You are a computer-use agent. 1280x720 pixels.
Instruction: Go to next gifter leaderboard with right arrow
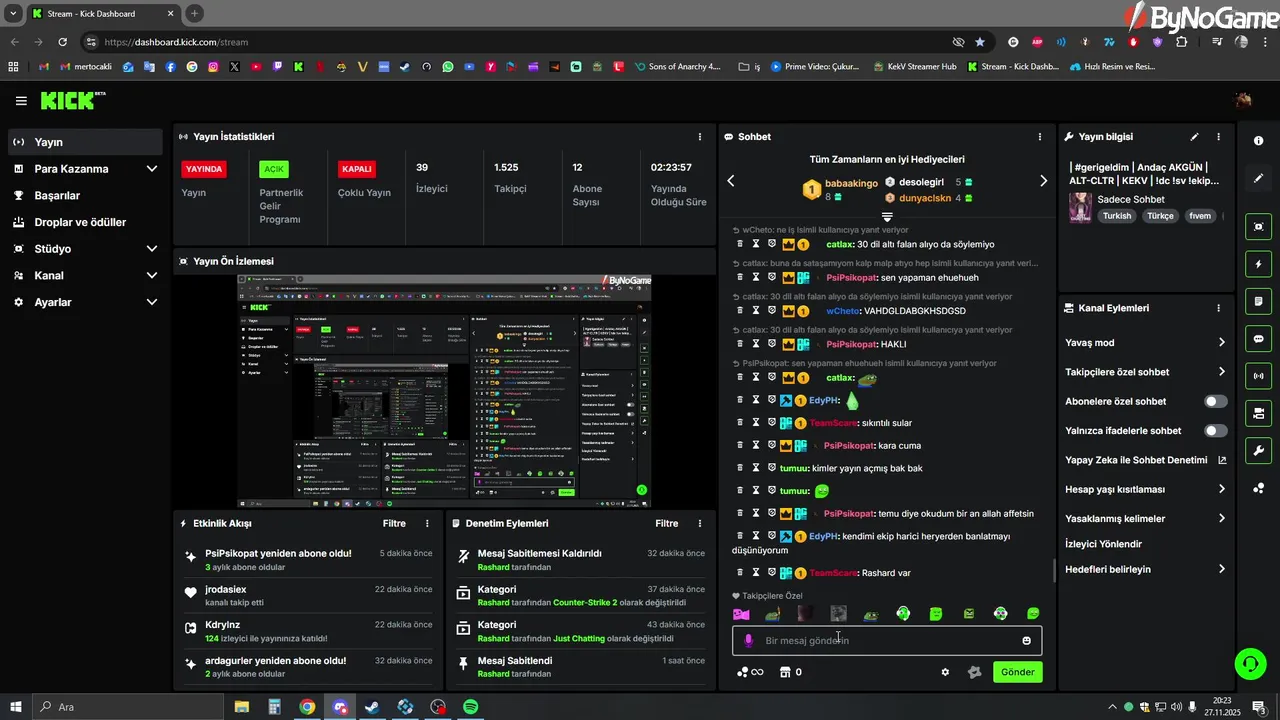coord(1043,181)
